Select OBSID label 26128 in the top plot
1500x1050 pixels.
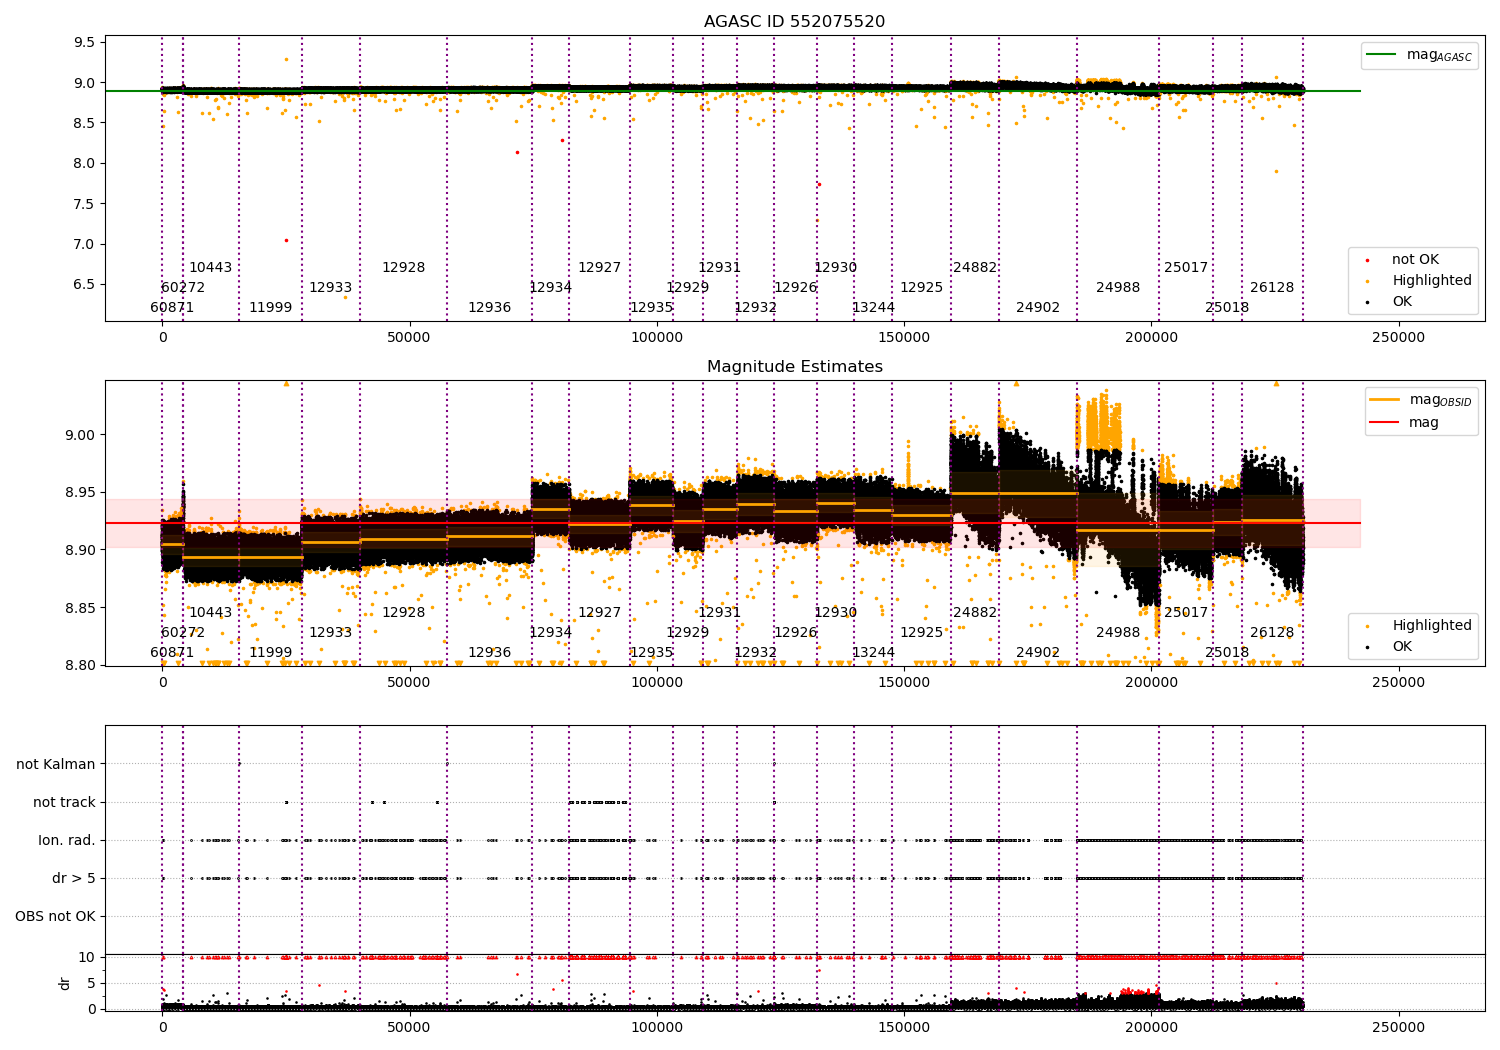point(1272,288)
